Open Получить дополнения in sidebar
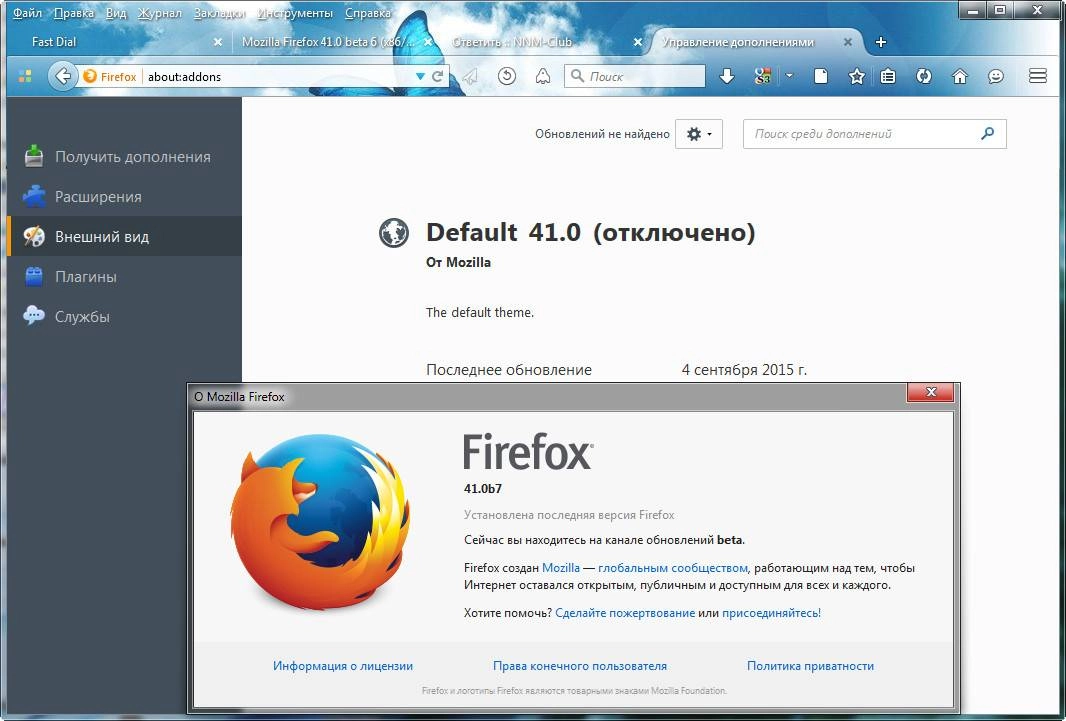 124,156
